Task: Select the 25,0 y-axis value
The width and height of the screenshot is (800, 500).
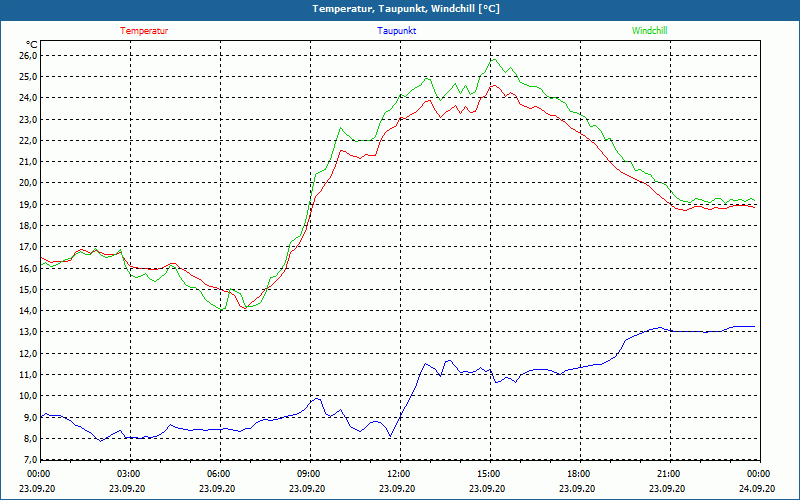Action: pos(28,77)
